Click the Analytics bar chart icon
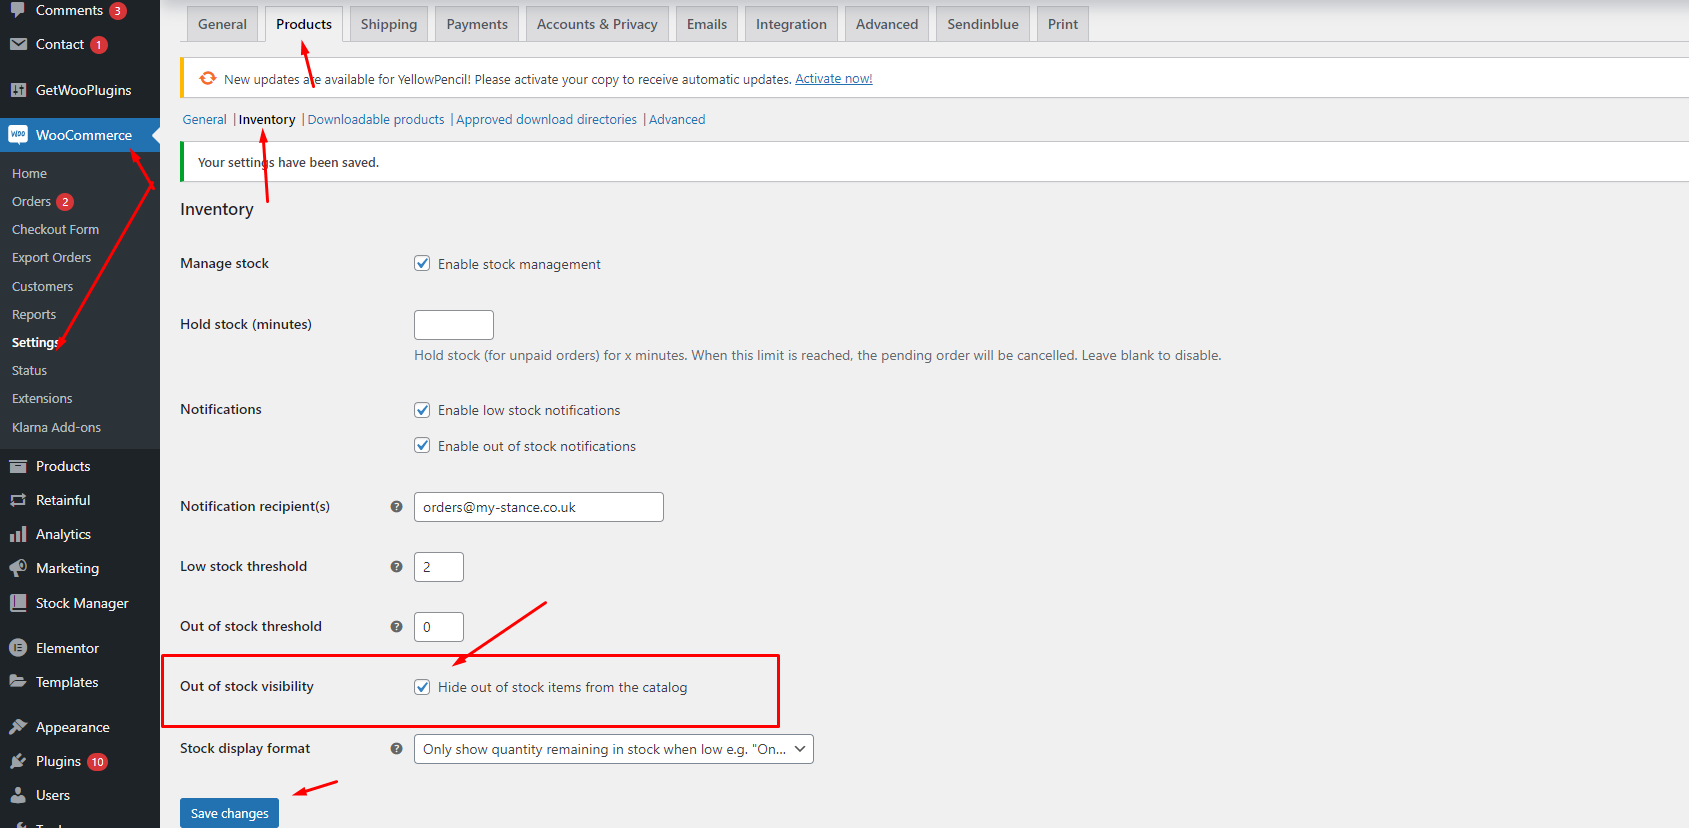The image size is (1689, 828). click(18, 534)
